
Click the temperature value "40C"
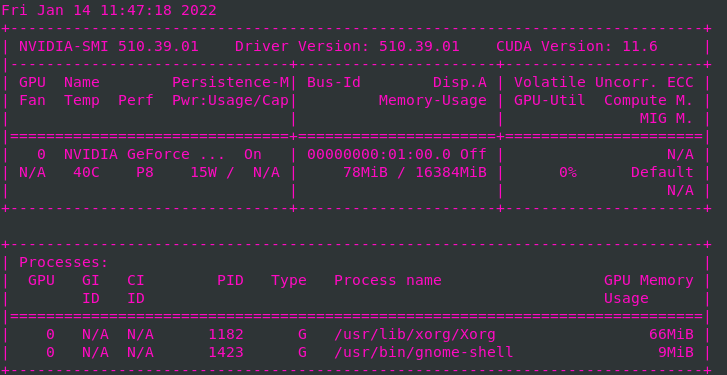coord(86,172)
